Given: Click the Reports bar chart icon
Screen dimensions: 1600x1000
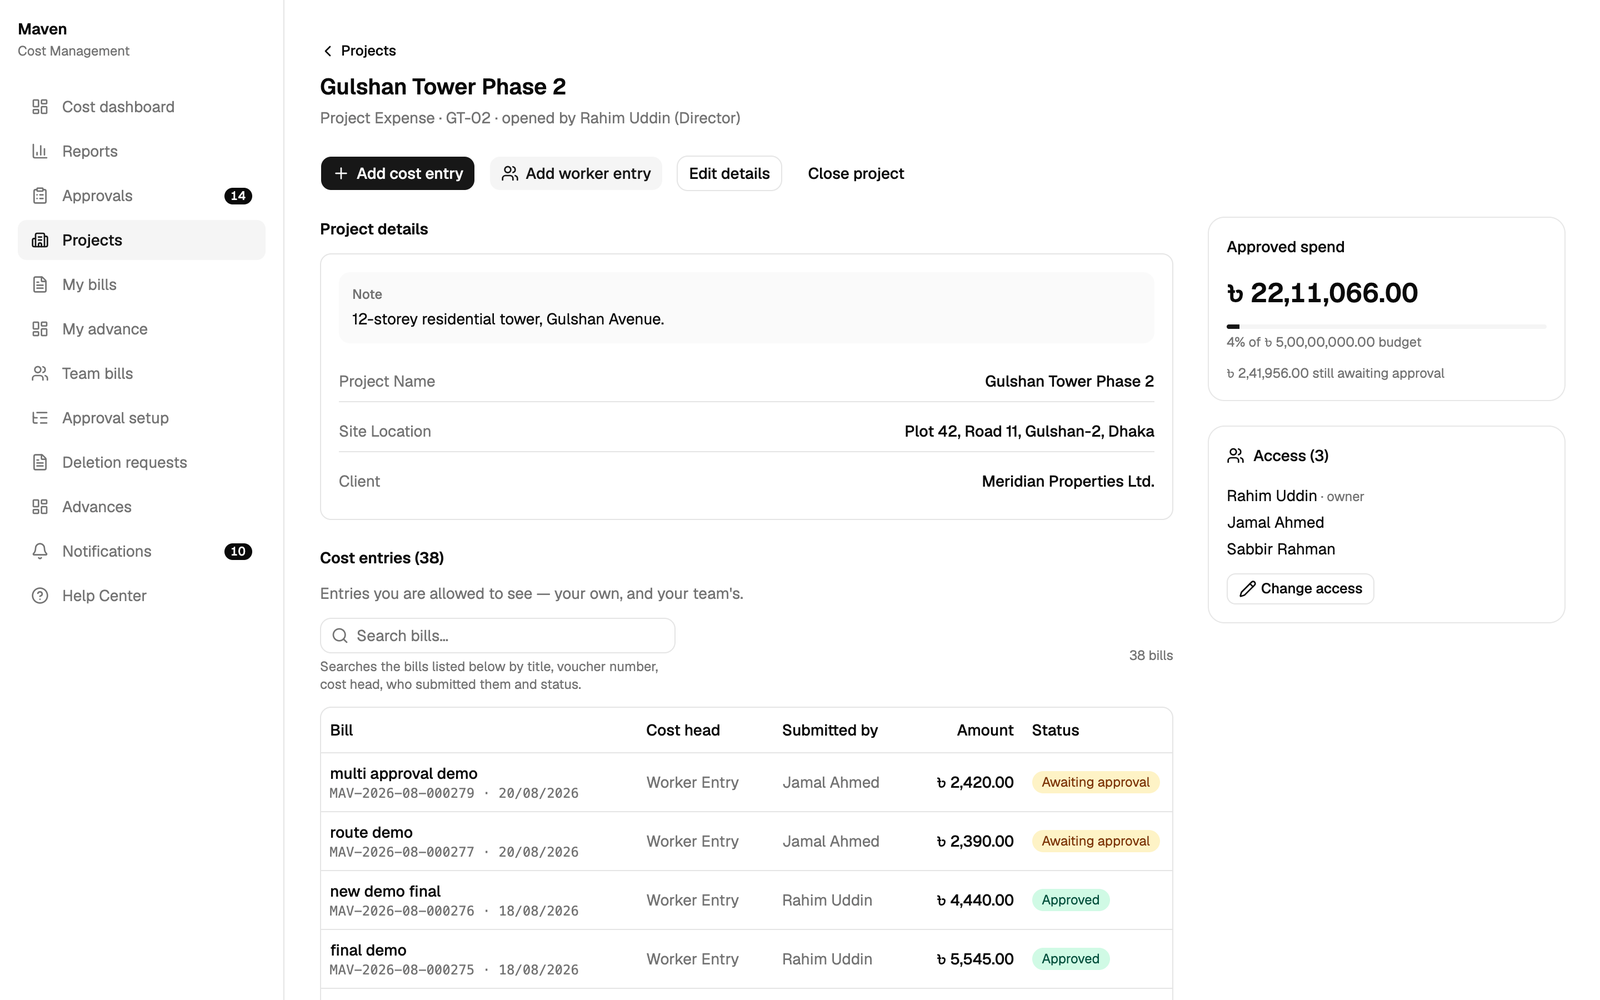Looking at the screenshot, I should tap(40, 151).
